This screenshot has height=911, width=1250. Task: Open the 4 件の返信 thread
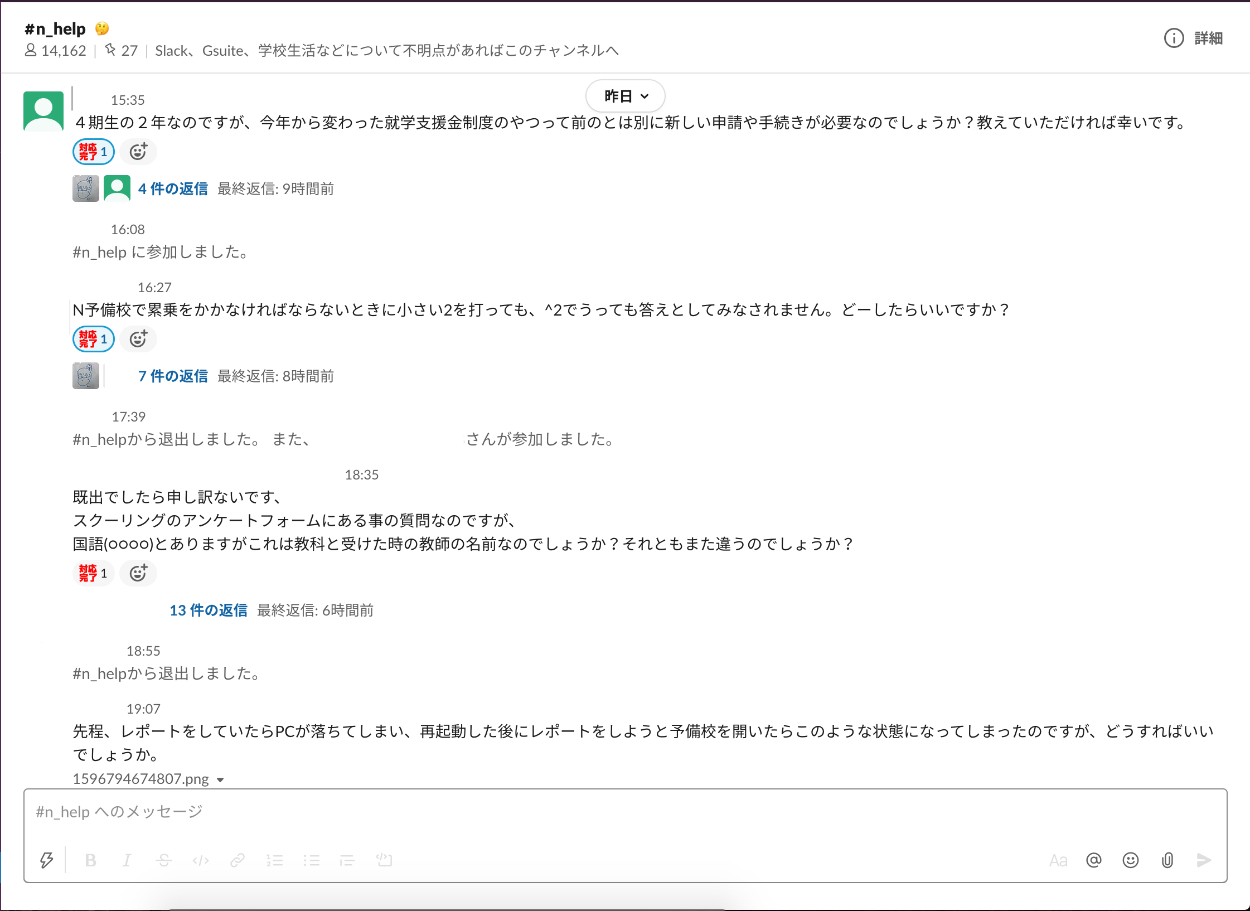coord(173,188)
